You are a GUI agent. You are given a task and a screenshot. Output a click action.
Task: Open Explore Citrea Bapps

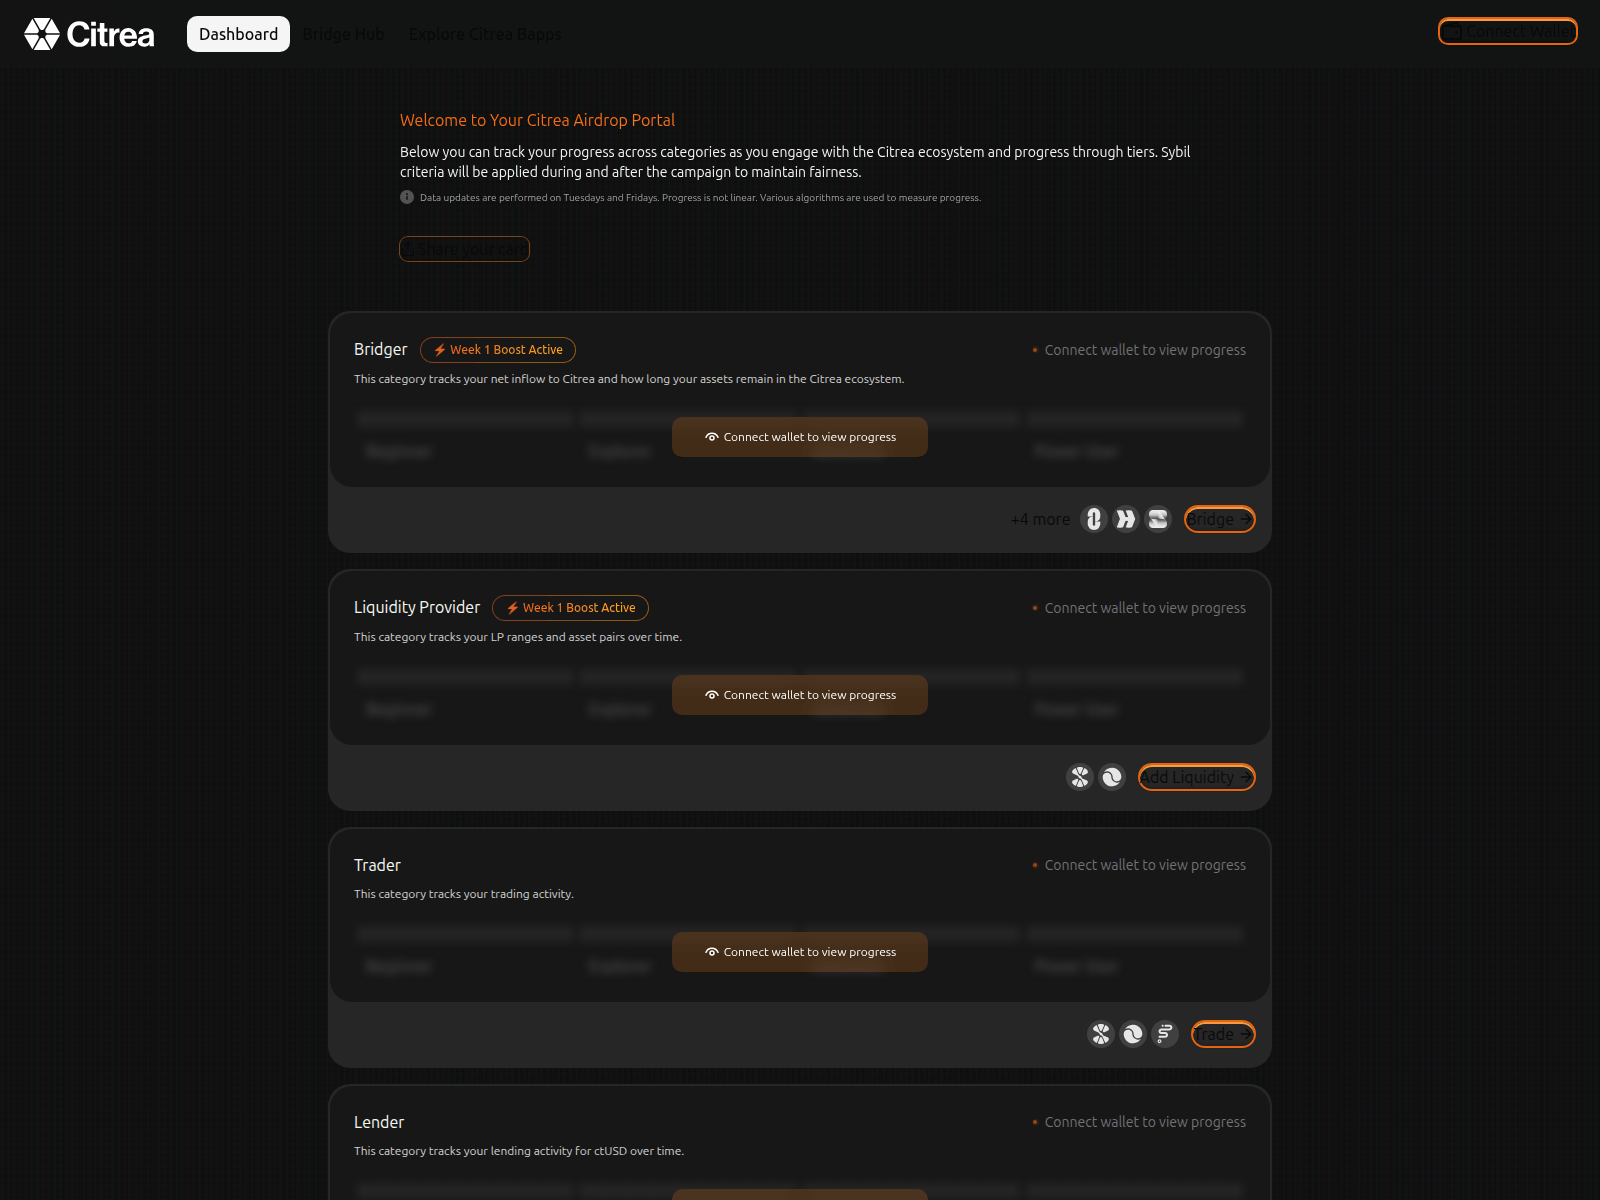[x=484, y=34]
